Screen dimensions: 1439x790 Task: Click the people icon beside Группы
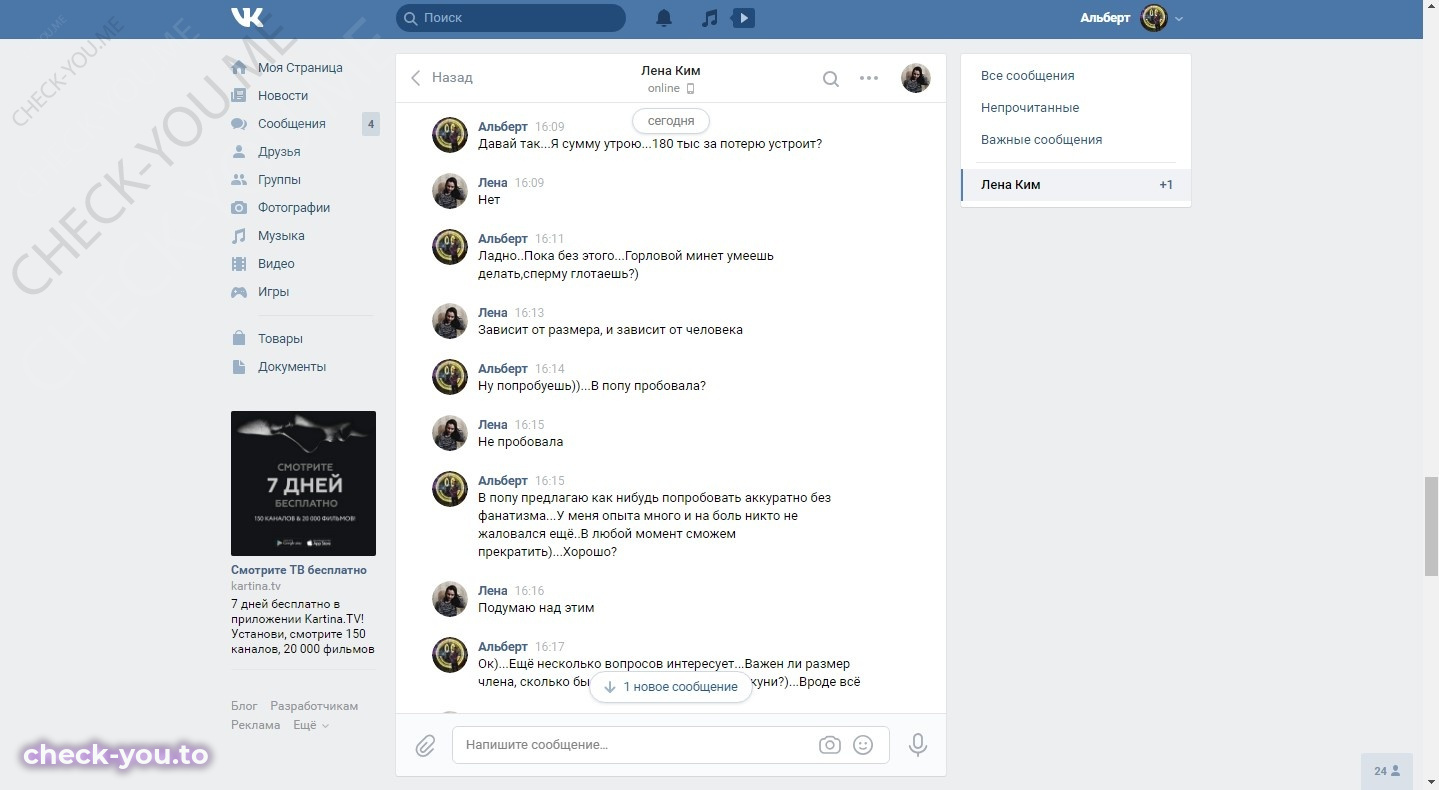(239, 180)
